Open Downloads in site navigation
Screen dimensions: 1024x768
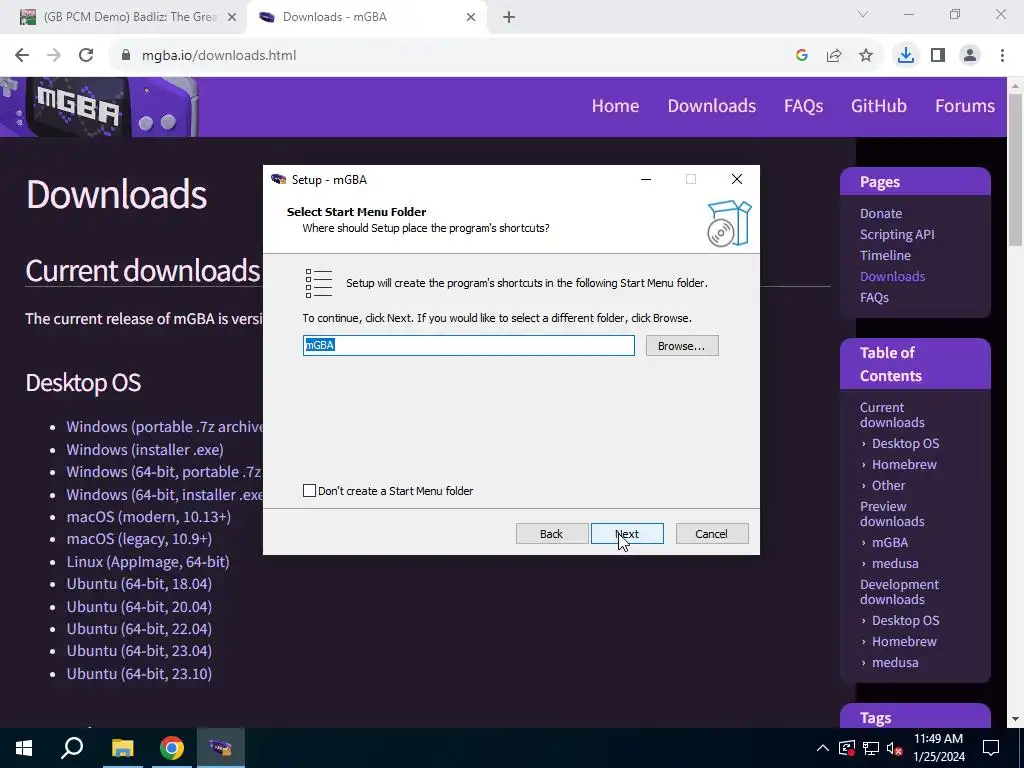pyautogui.click(x=711, y=106)
